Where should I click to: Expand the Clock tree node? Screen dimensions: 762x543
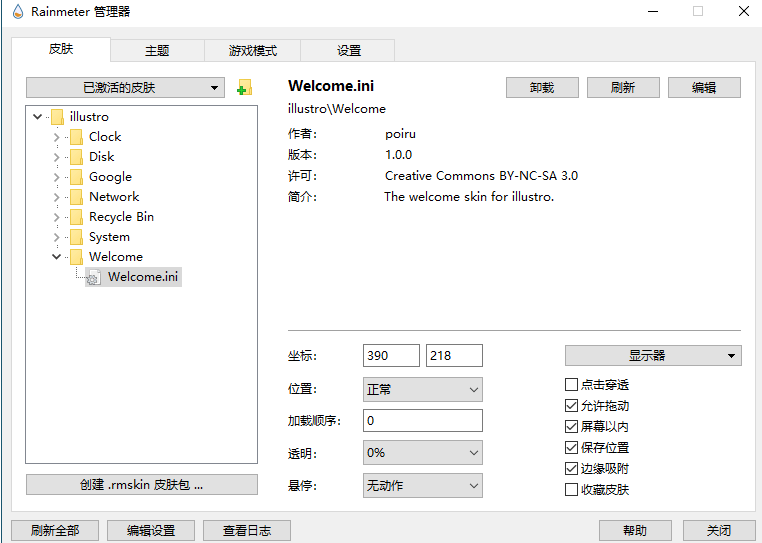pyautogui.click(x=56, y=137)
